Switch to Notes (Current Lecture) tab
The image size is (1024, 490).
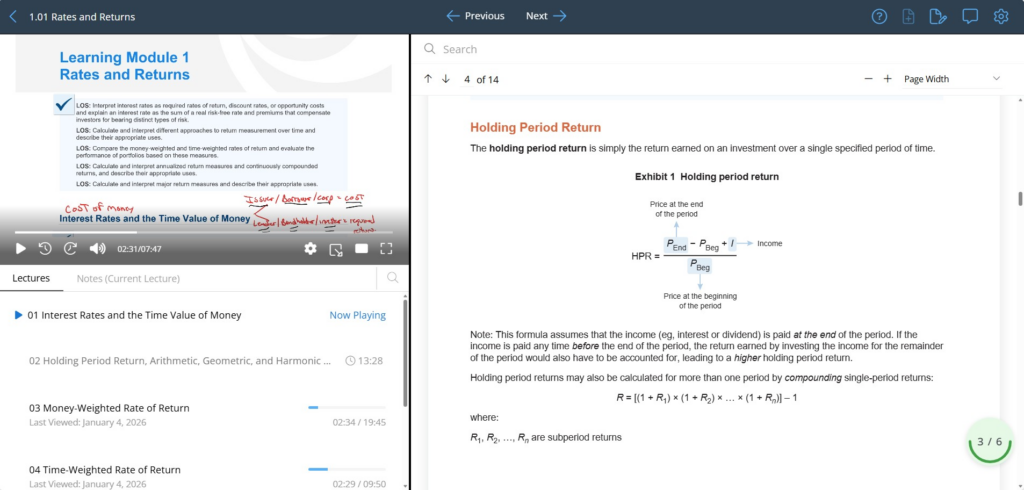click(x=128, y=278)
